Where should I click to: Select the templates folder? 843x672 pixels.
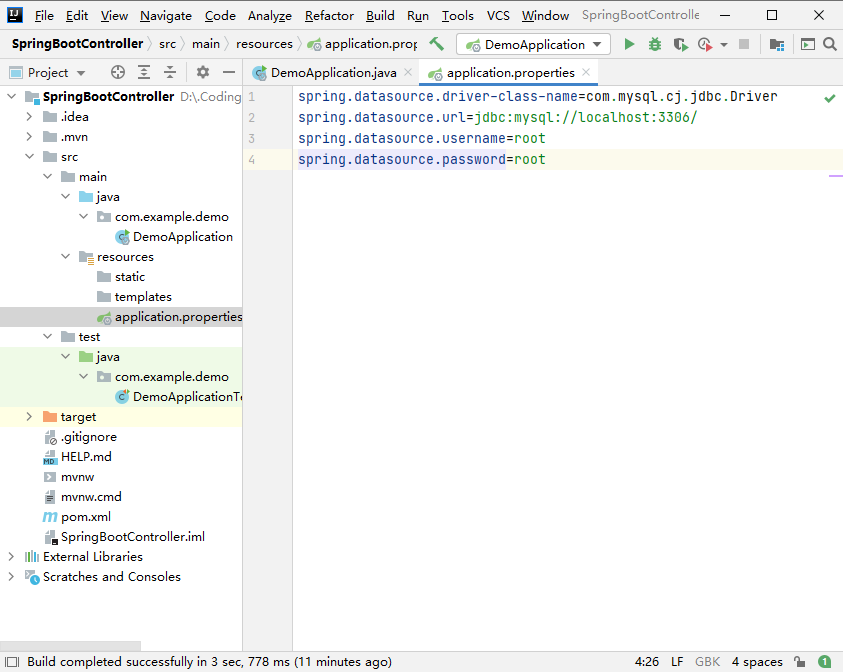(142, 296)
